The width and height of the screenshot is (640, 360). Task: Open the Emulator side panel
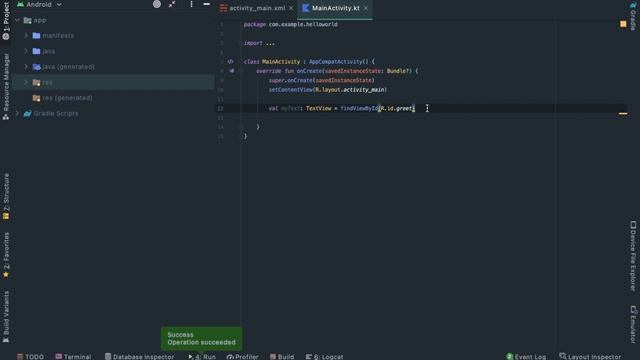tap(633, 324)
